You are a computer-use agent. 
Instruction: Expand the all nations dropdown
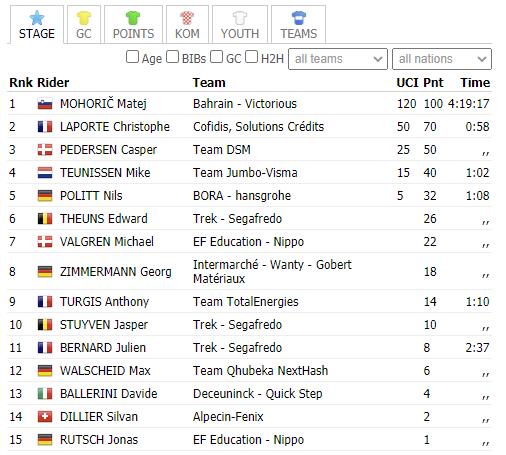click(x=442, y=59)
